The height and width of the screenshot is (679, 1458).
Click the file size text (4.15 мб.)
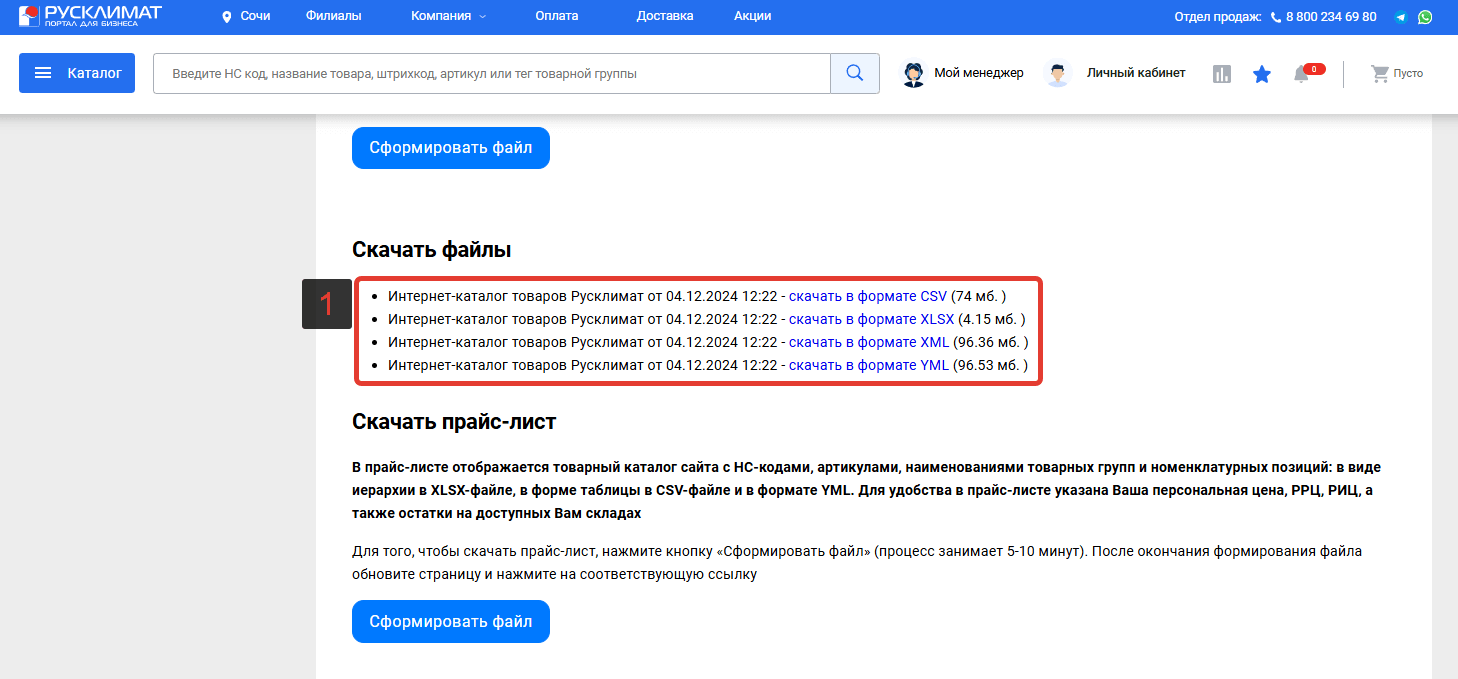pos(992,319)
